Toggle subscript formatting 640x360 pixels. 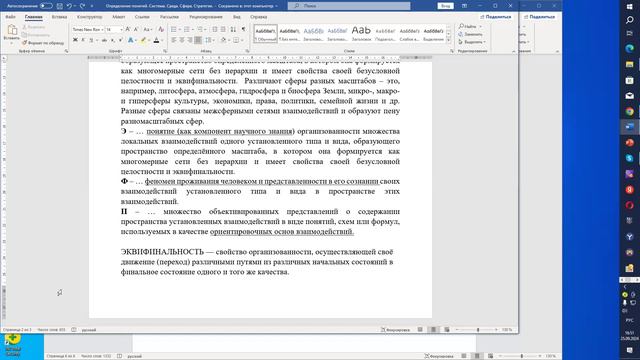(113, 40)
